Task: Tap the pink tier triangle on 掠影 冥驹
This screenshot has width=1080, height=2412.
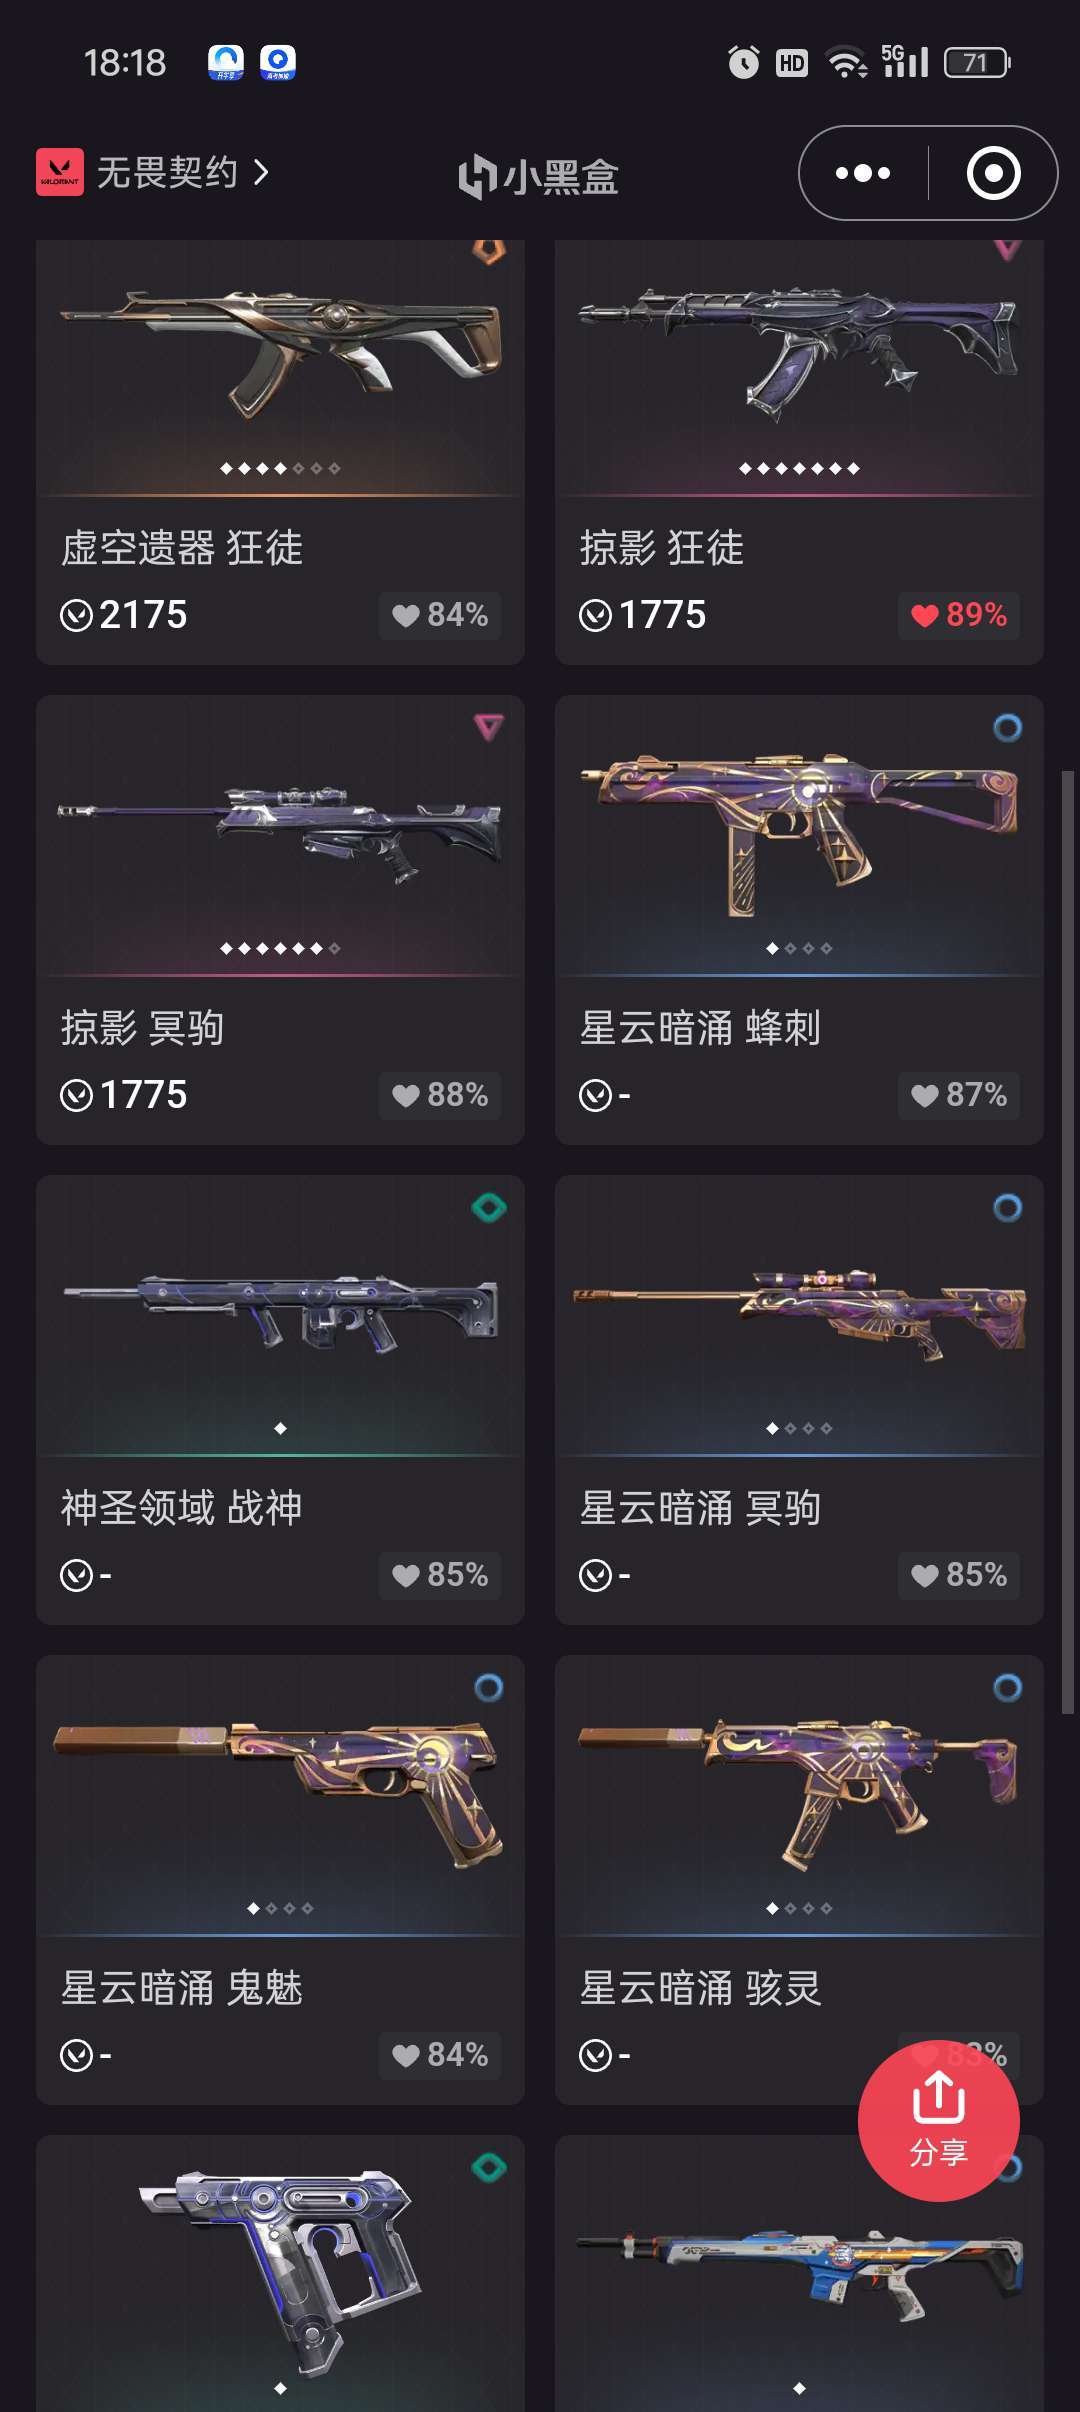Action: (489, 727)
